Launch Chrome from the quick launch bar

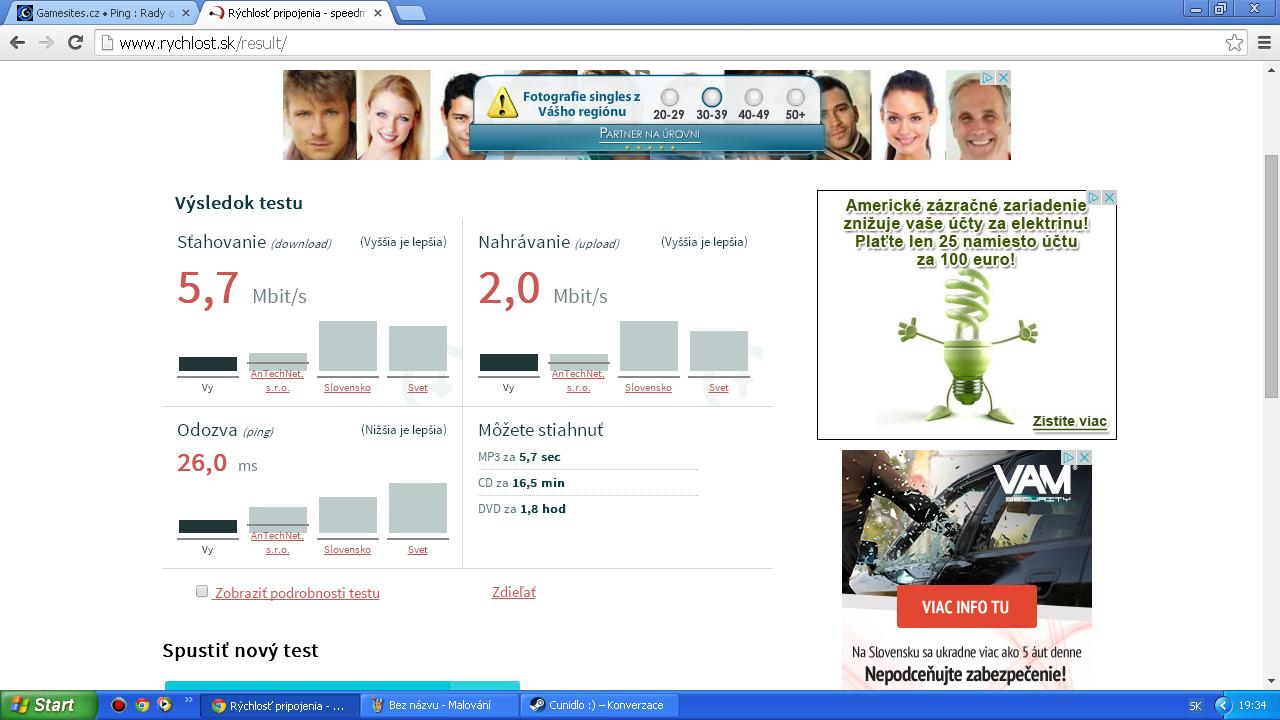pos(142,705)
